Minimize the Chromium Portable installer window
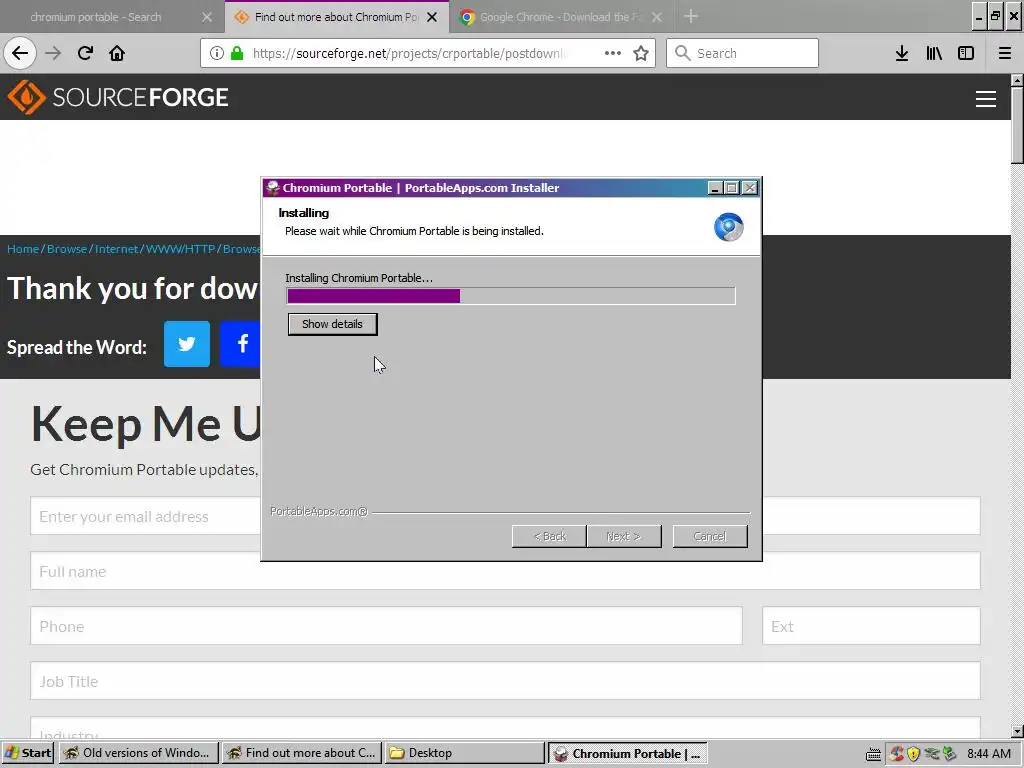The image size is (1024, 768). [715, 188]
